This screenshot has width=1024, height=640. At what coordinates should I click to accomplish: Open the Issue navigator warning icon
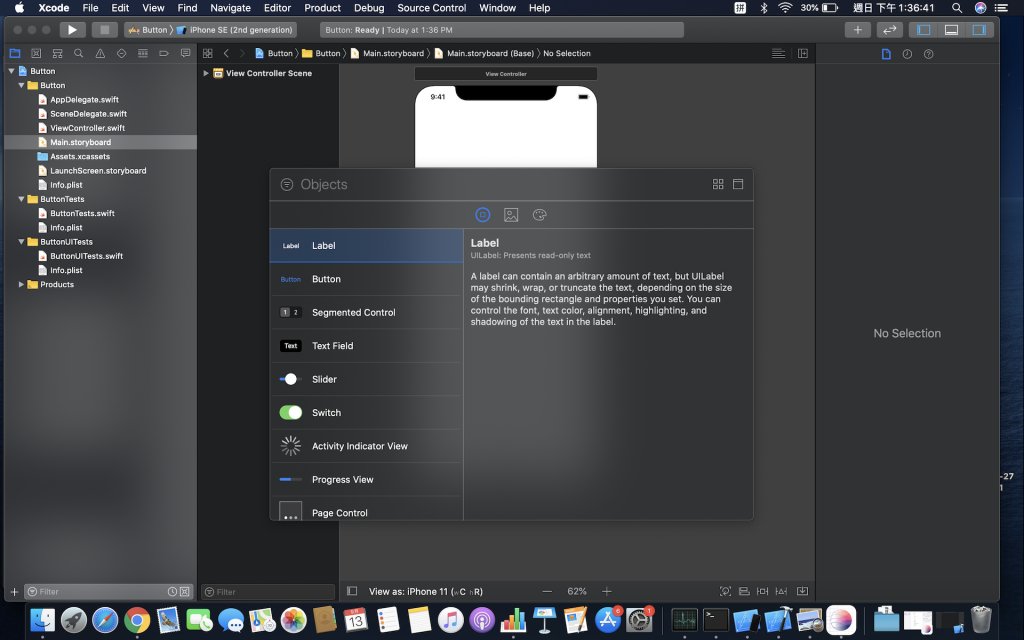tap(100, 54)
